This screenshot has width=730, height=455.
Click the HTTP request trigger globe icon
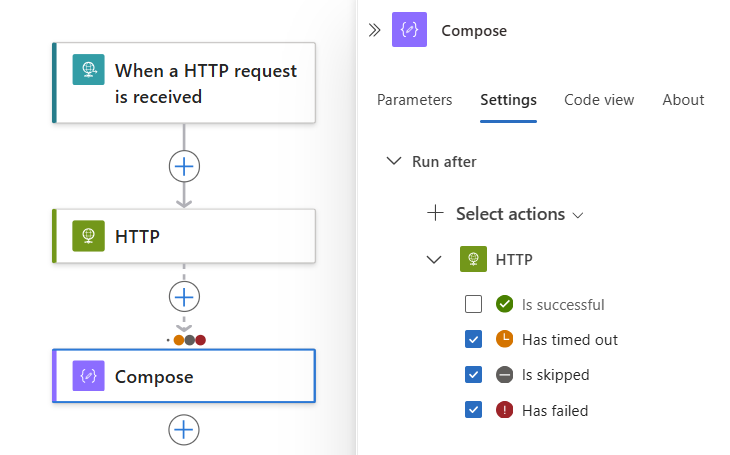(x=88, y=70)
